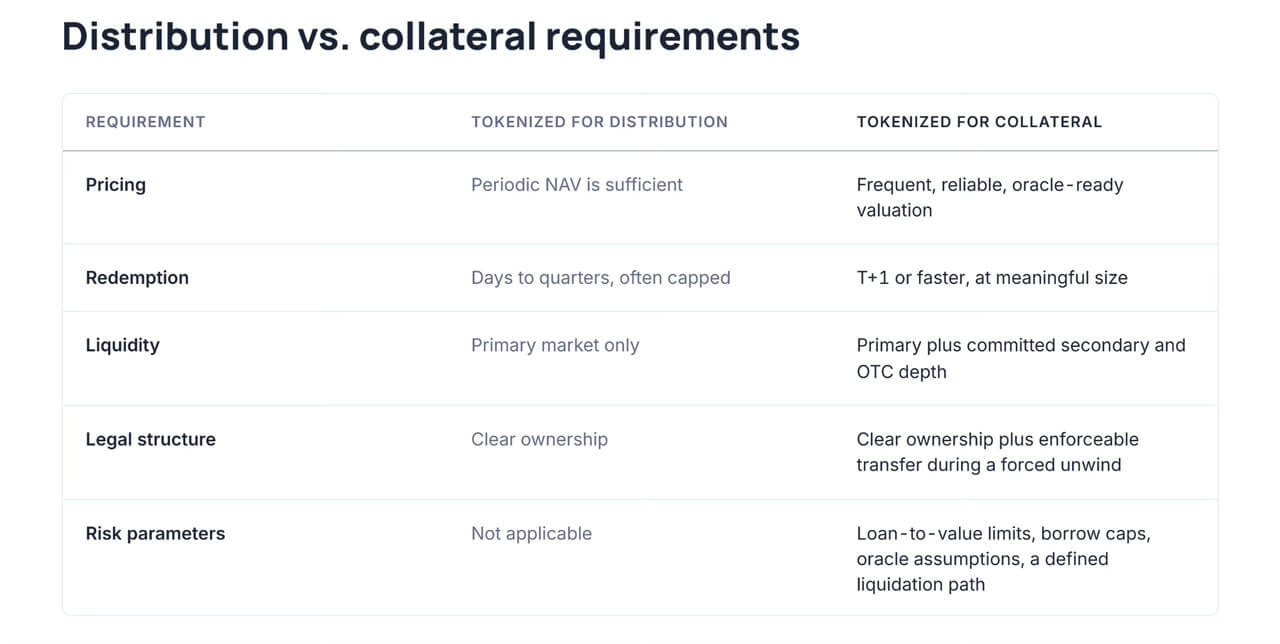Click the Pricing row label
1280x644 pixels.
(x=115, y=185)
